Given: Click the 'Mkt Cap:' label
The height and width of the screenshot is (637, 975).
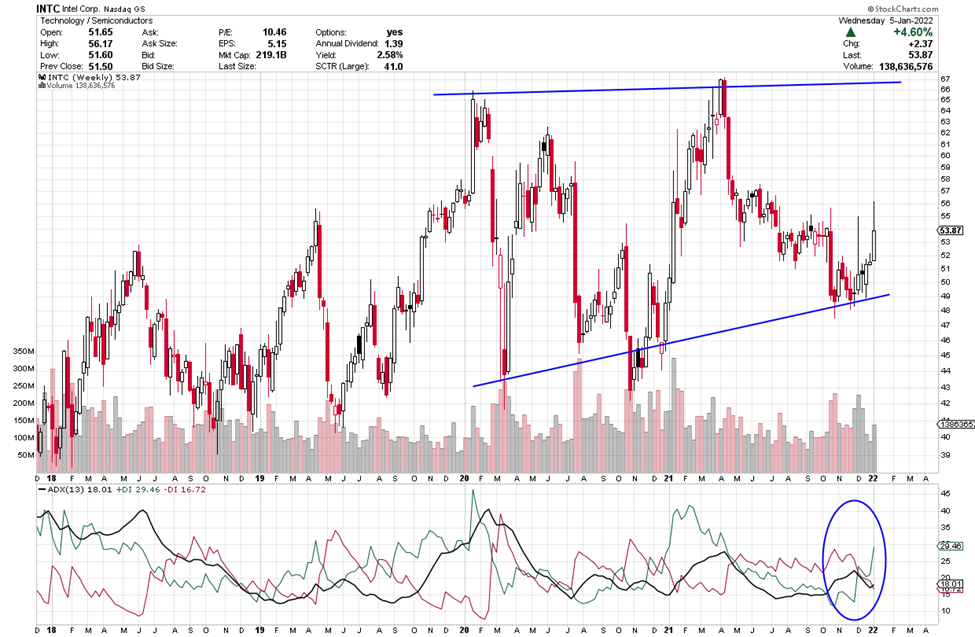Looking at the screenshot, I should pos(235,55).
